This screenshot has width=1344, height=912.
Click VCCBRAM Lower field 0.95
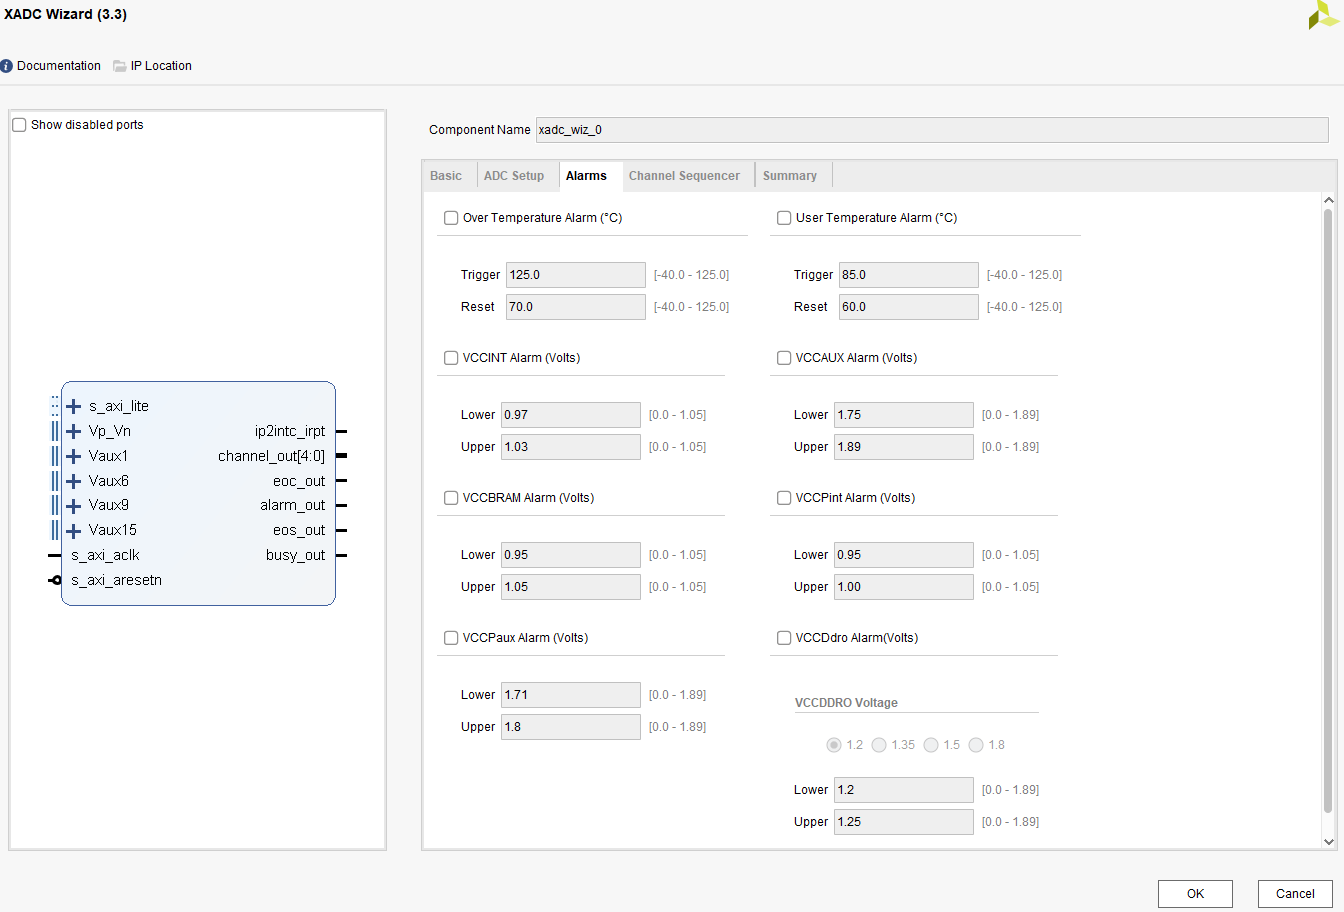click(571, 555)
